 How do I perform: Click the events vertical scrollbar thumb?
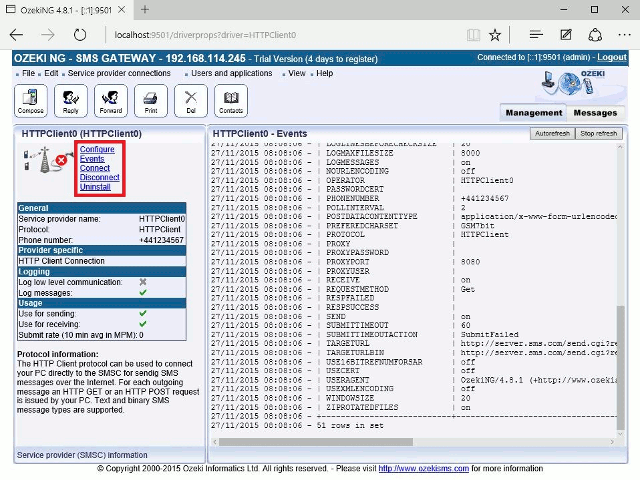pos(620,367)
